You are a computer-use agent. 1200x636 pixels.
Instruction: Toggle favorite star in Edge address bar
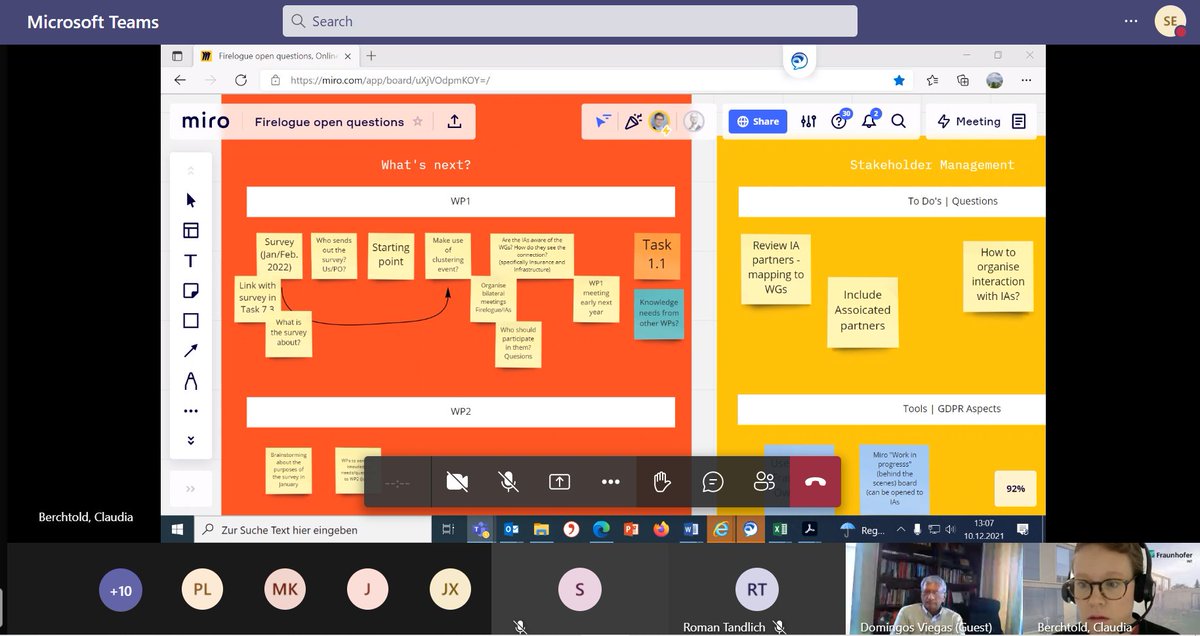click(899, 80)
